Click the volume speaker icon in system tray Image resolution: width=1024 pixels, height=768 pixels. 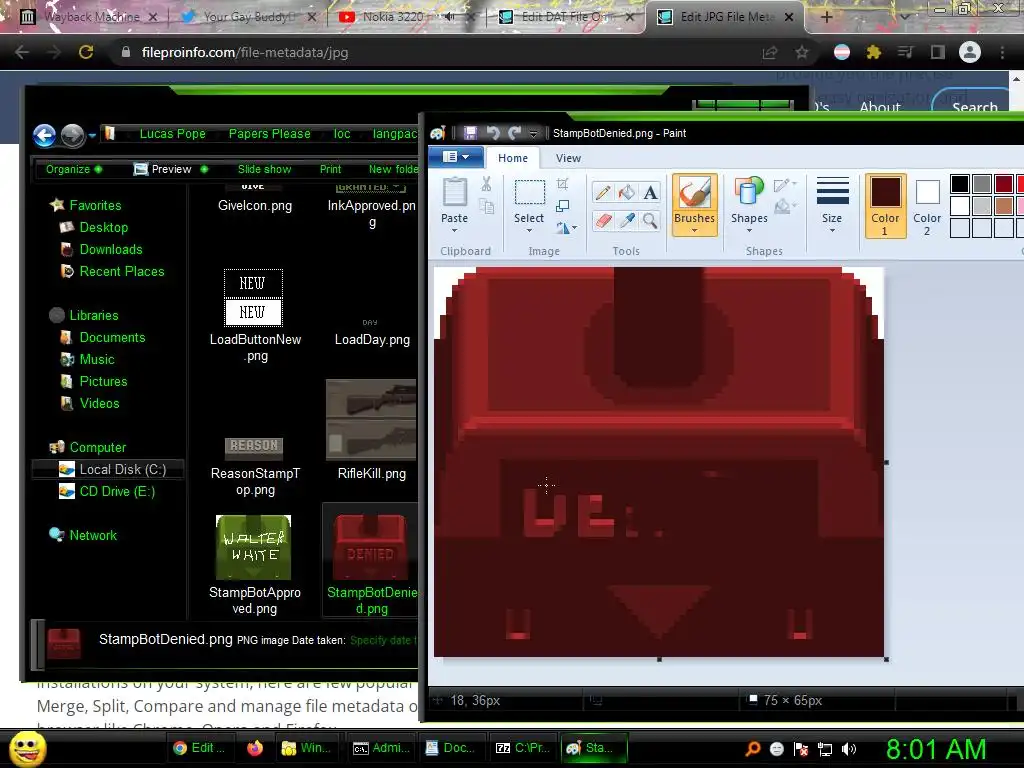(848, 749)
